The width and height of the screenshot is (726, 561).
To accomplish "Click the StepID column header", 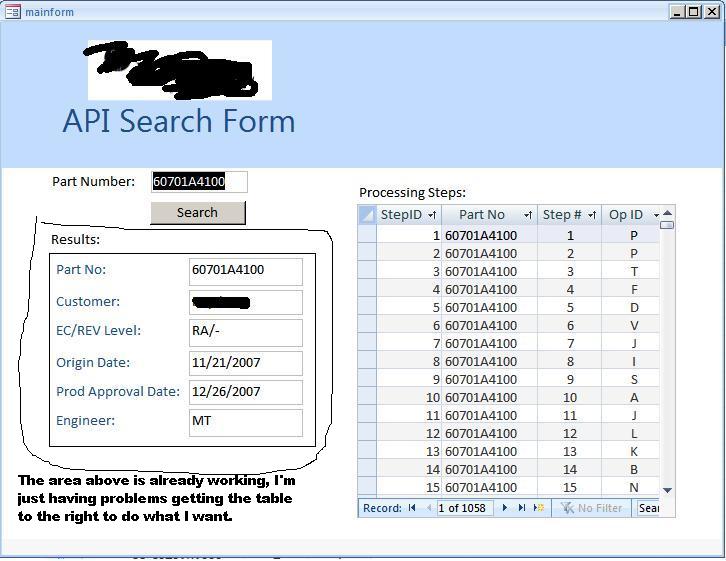I will 409,215.
